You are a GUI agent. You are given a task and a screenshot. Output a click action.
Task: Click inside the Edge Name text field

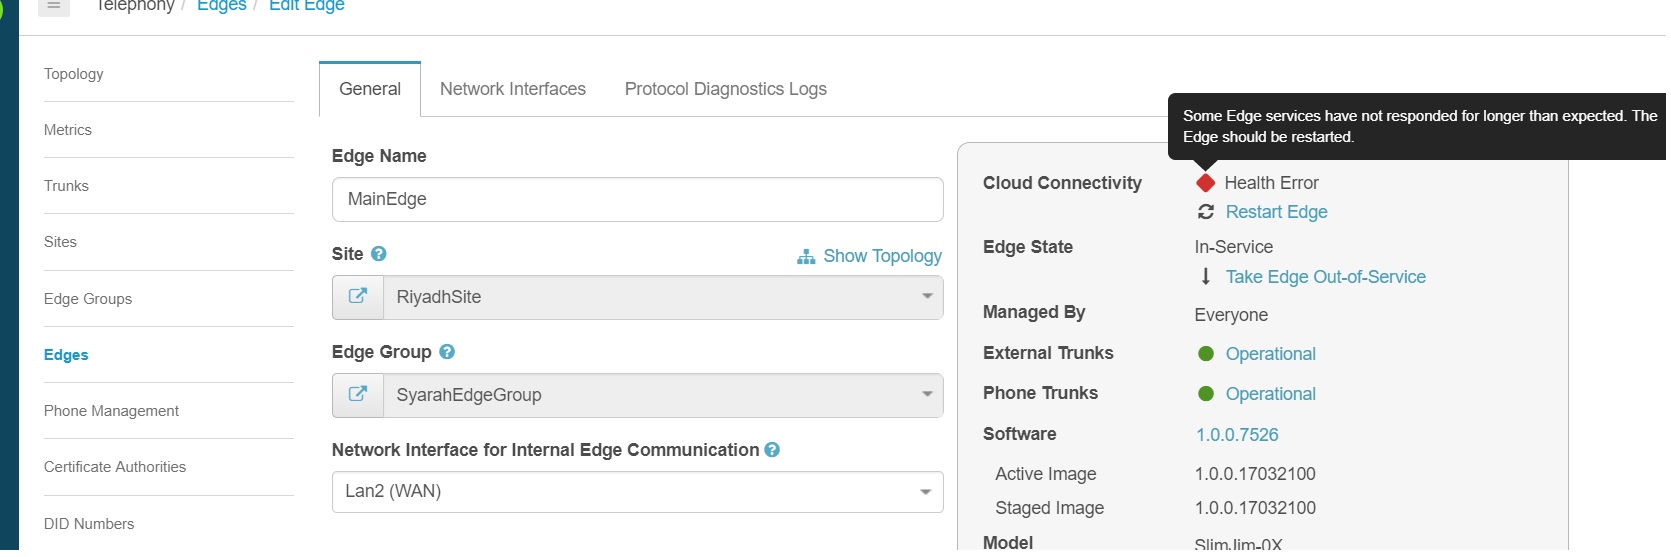pyautogui.click(x=637, y=200)
